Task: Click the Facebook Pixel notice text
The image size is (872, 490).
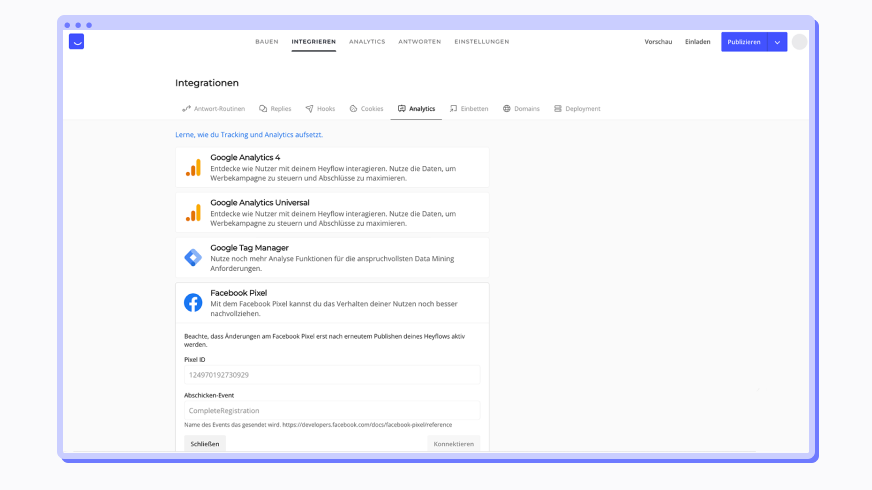Action: click(325, 340)
